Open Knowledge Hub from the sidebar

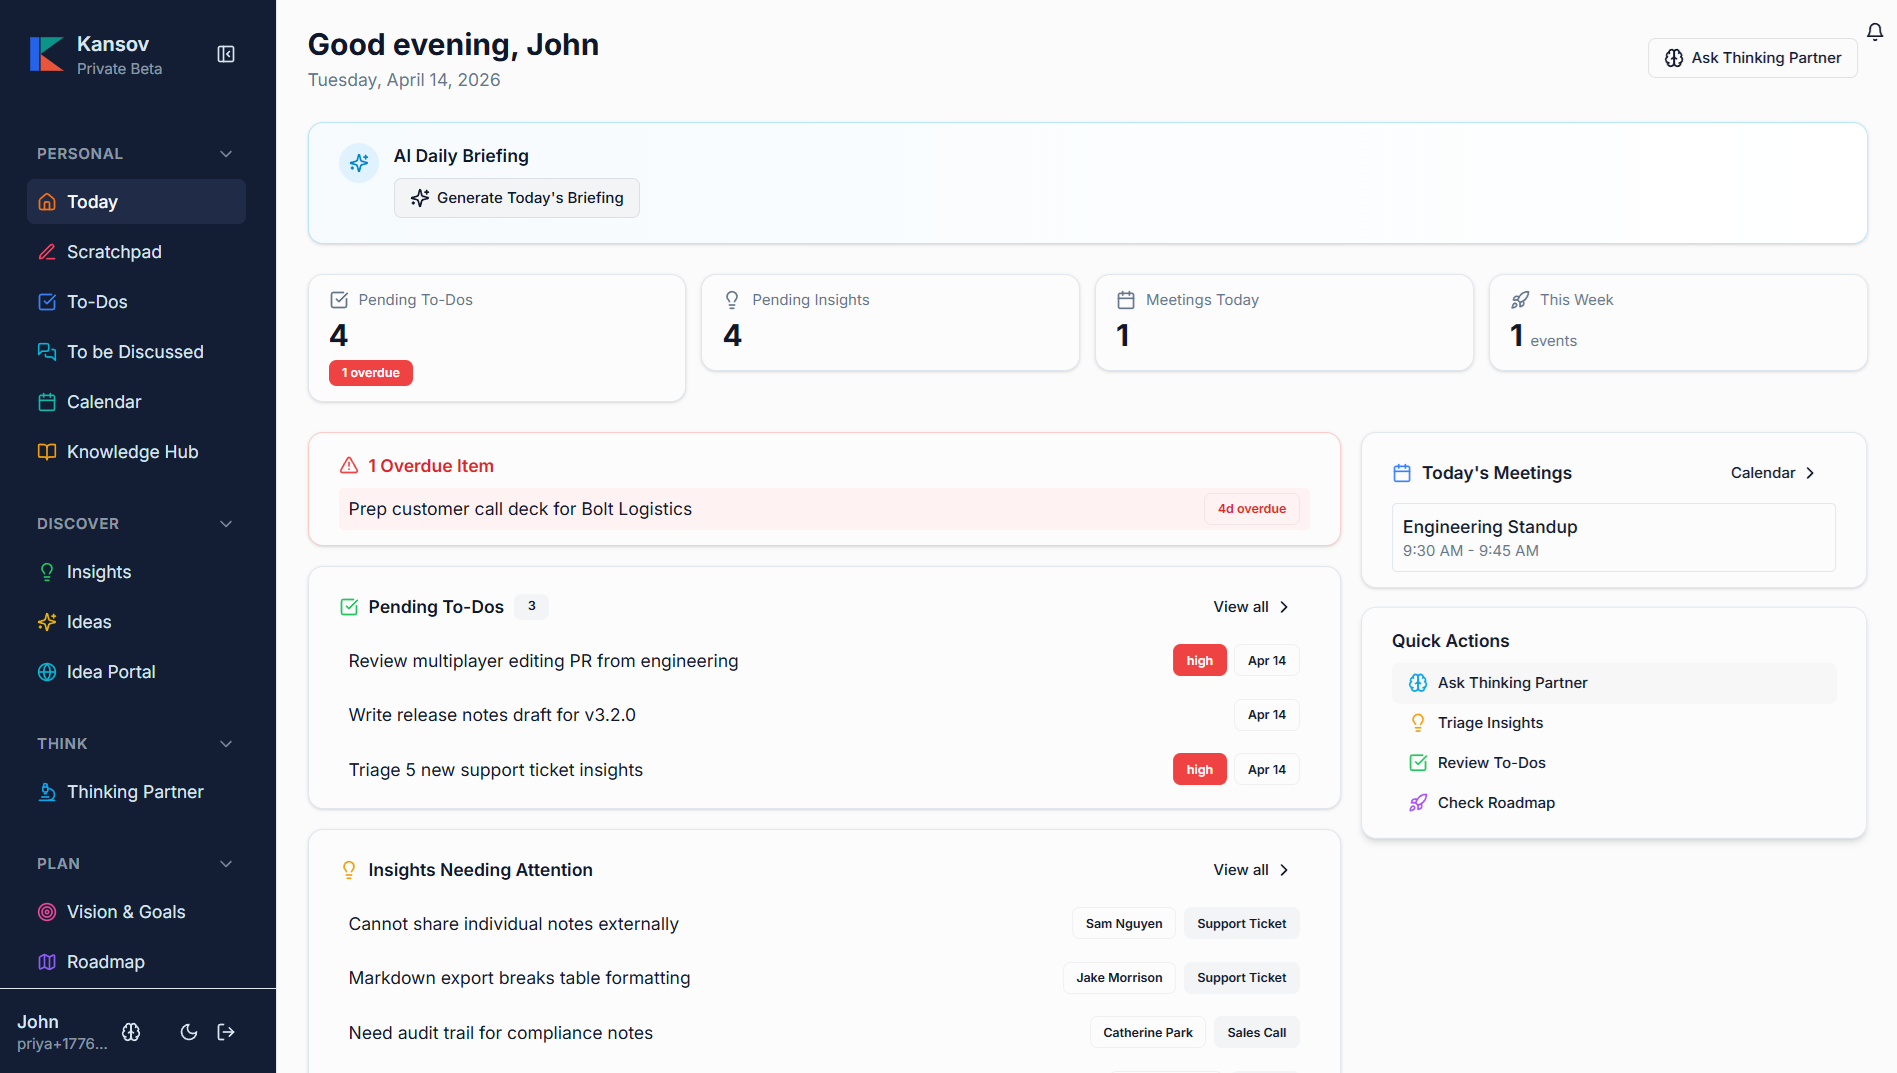[132, 451]
